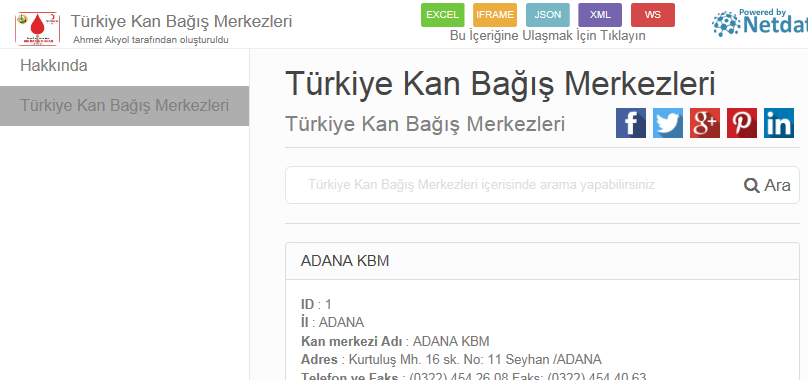Viewport: 808px width, 380px height.
Task: Click the large page heading Türkiye Kan Bağış Merkezleri
Action: pos(500,84)
